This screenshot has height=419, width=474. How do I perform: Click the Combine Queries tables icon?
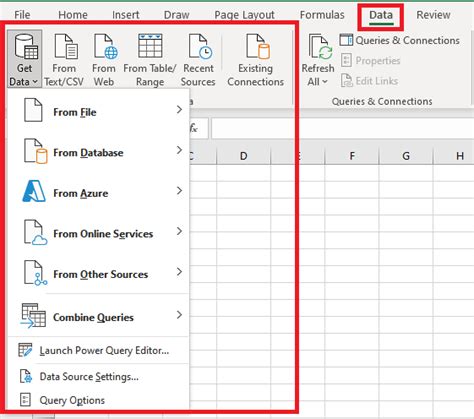[33, 315]
